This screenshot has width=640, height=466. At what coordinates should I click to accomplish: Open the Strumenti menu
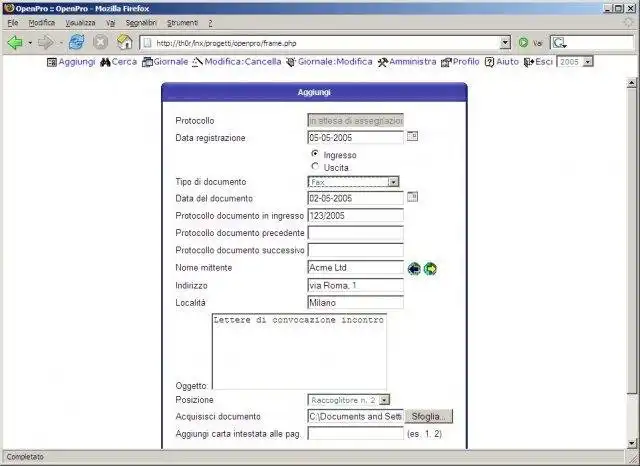pyautogui.click(x=182, y=23)
